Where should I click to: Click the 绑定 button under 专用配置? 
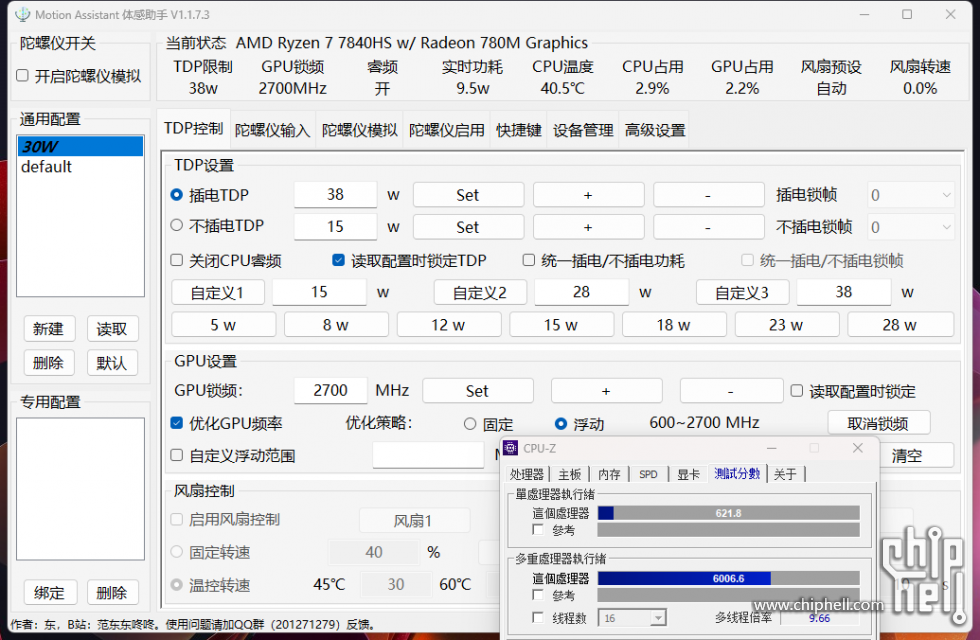tap(49, 592)
